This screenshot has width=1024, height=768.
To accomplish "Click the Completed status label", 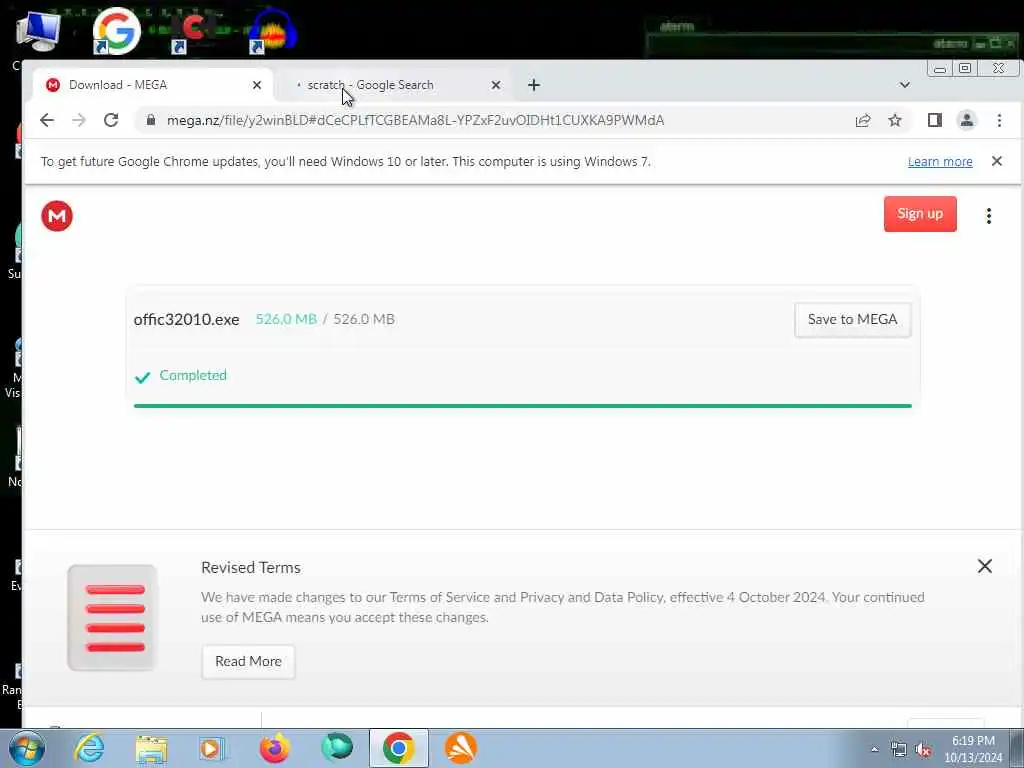I will (x=193, y=376).
